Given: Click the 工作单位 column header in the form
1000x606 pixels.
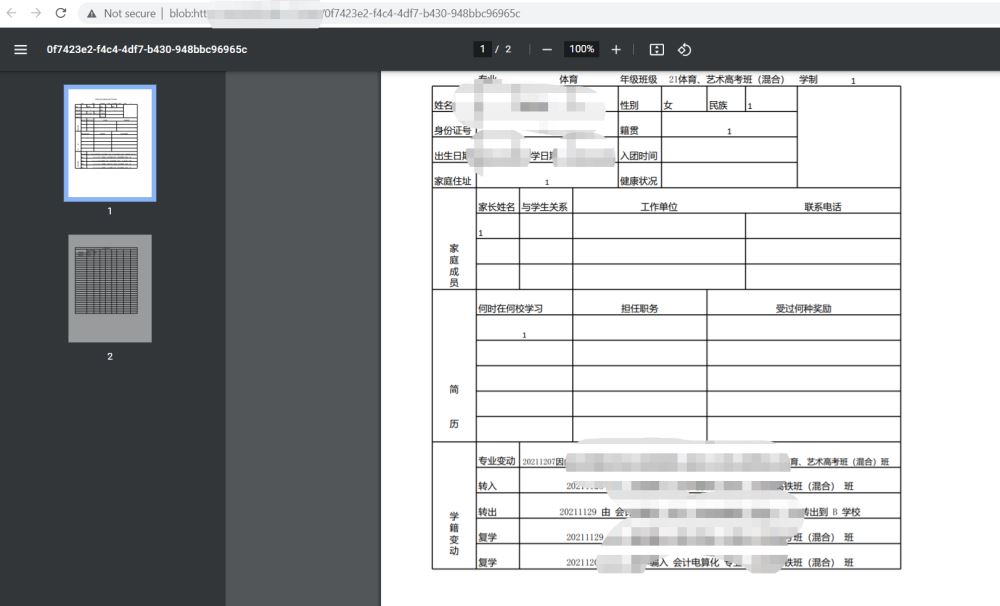Looking at the screenshot, I should [659, 207].
